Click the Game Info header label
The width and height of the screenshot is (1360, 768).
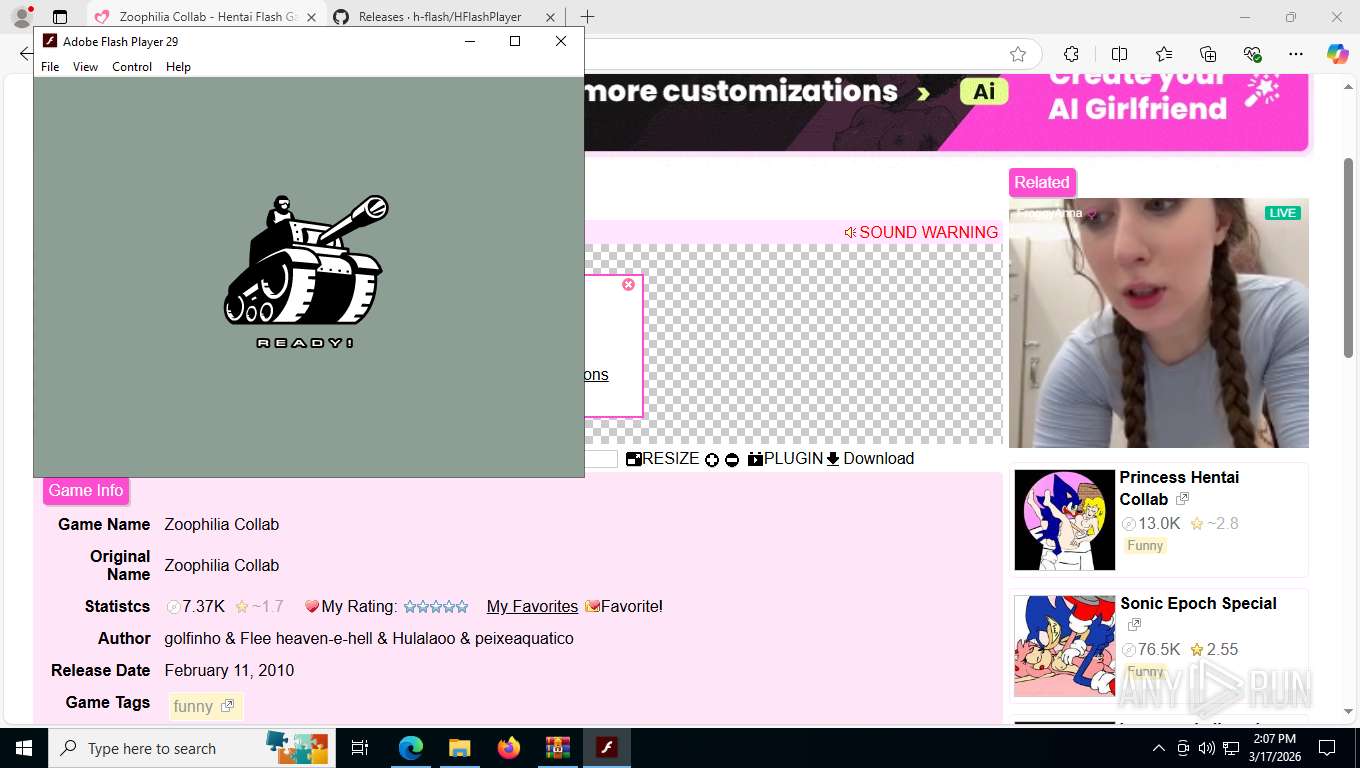(x=86, y=491)
